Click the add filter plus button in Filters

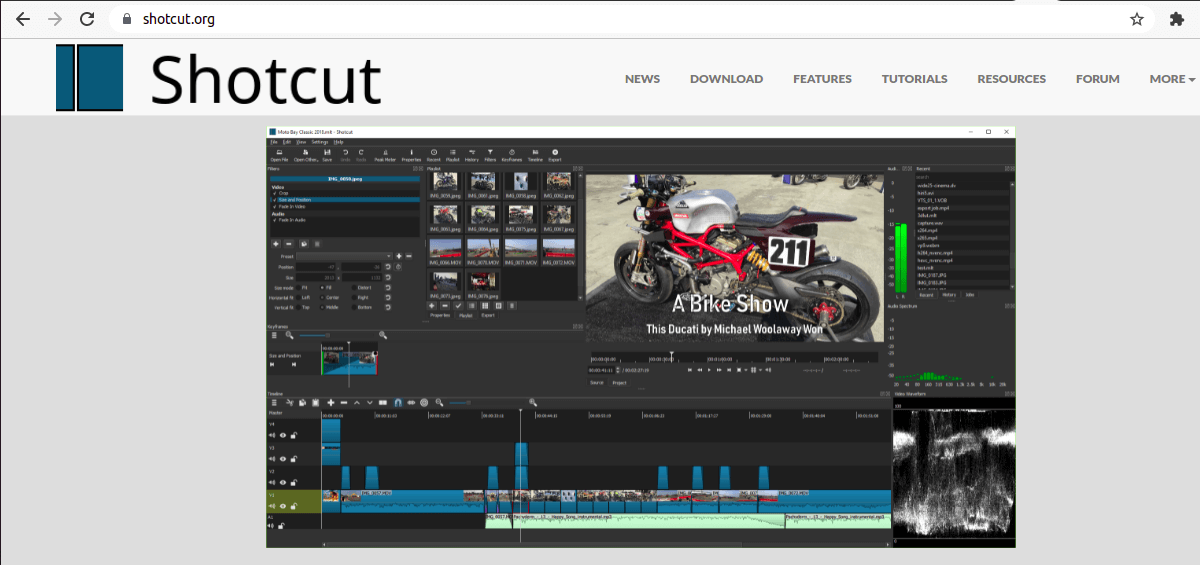tap(276, 244)
